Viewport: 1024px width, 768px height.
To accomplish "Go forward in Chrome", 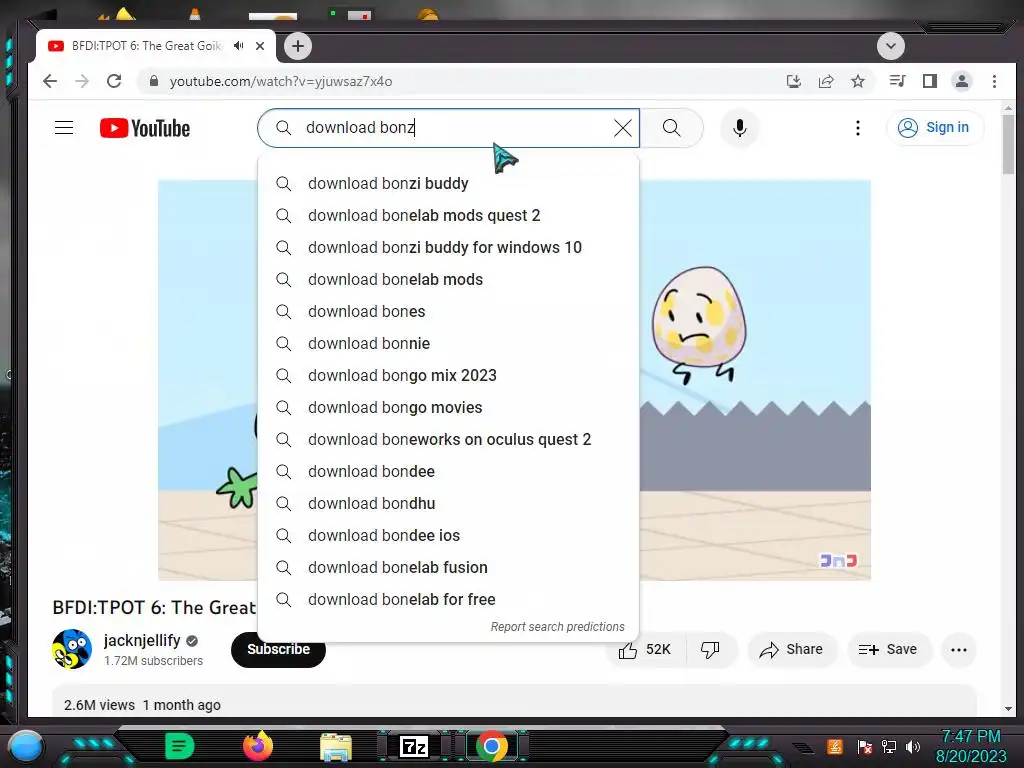I will (x=82, y=81).
